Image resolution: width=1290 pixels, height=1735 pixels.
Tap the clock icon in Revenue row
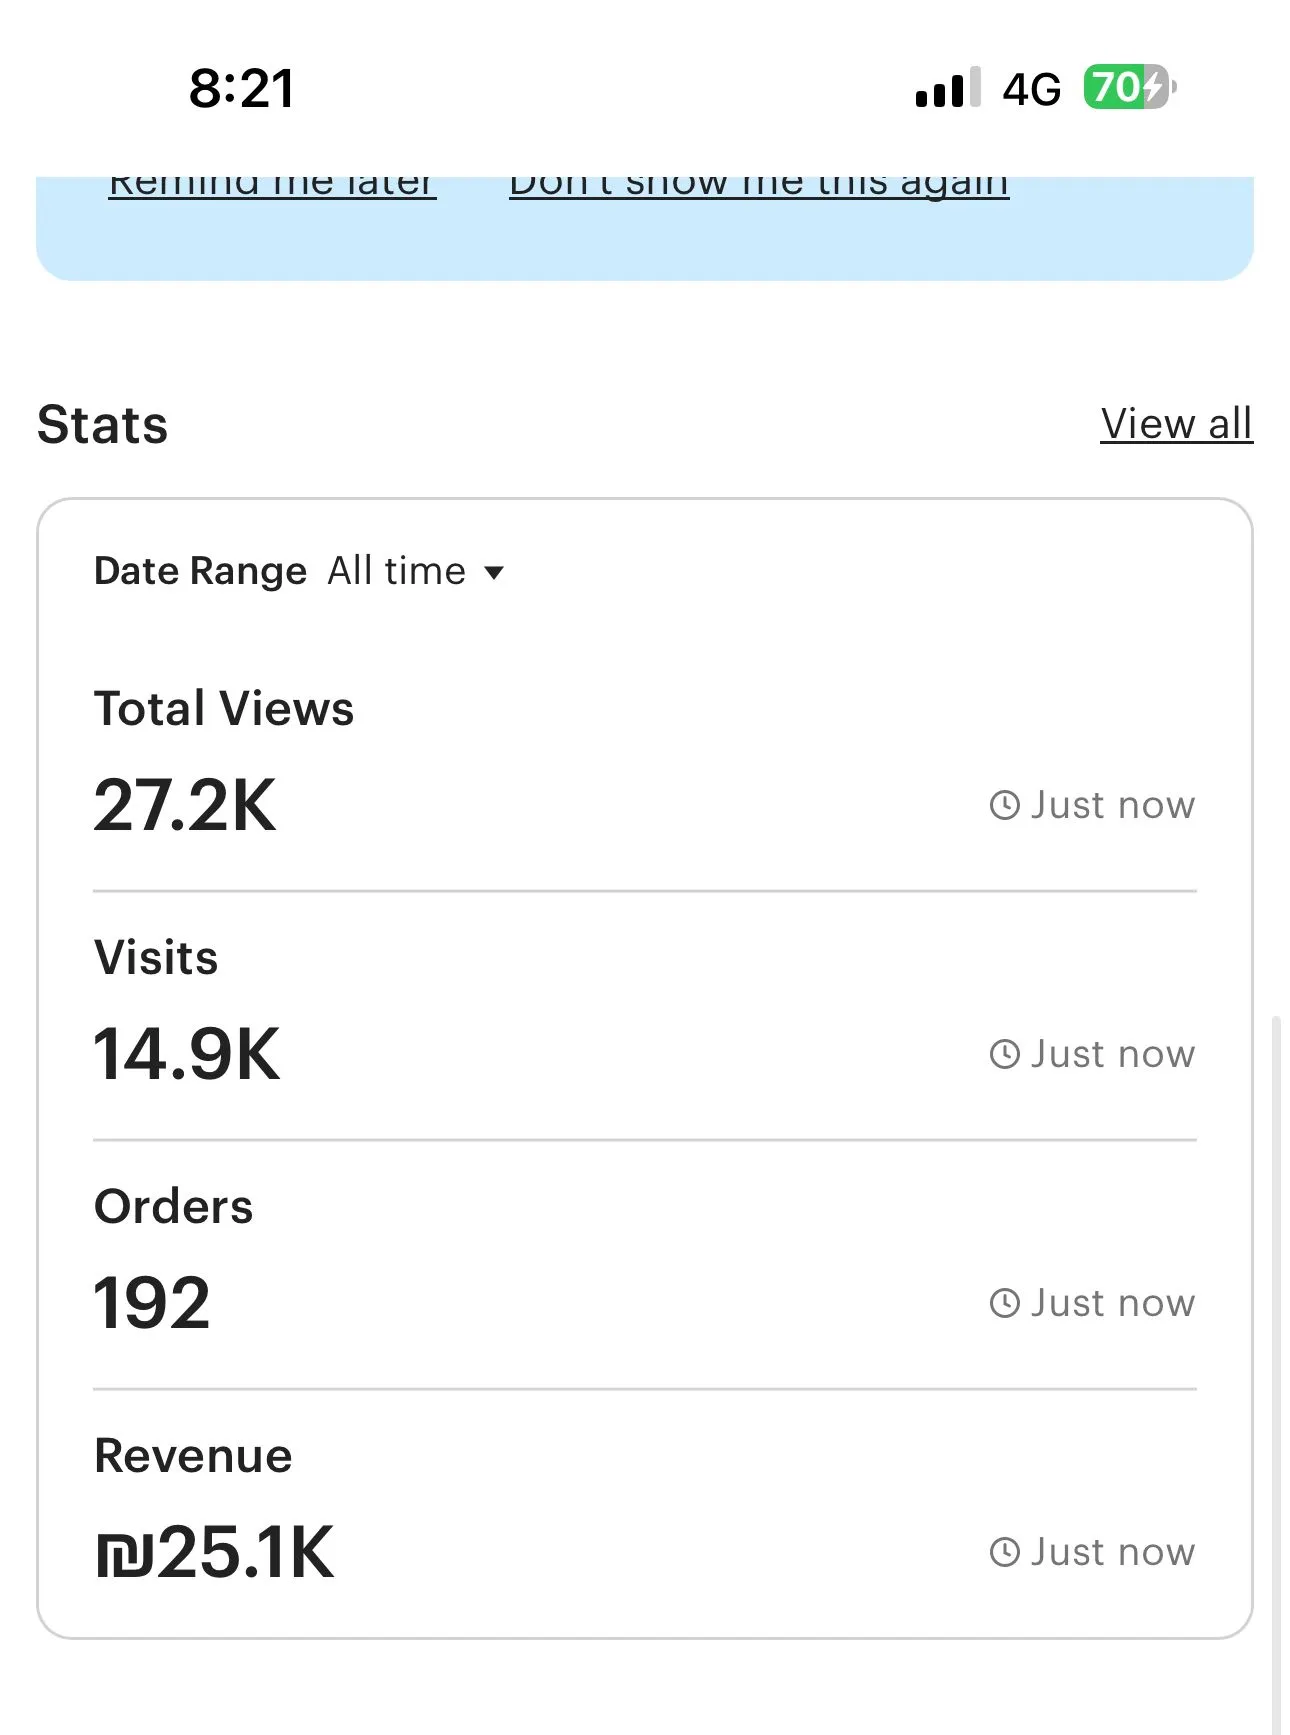click(1004, 1552)
